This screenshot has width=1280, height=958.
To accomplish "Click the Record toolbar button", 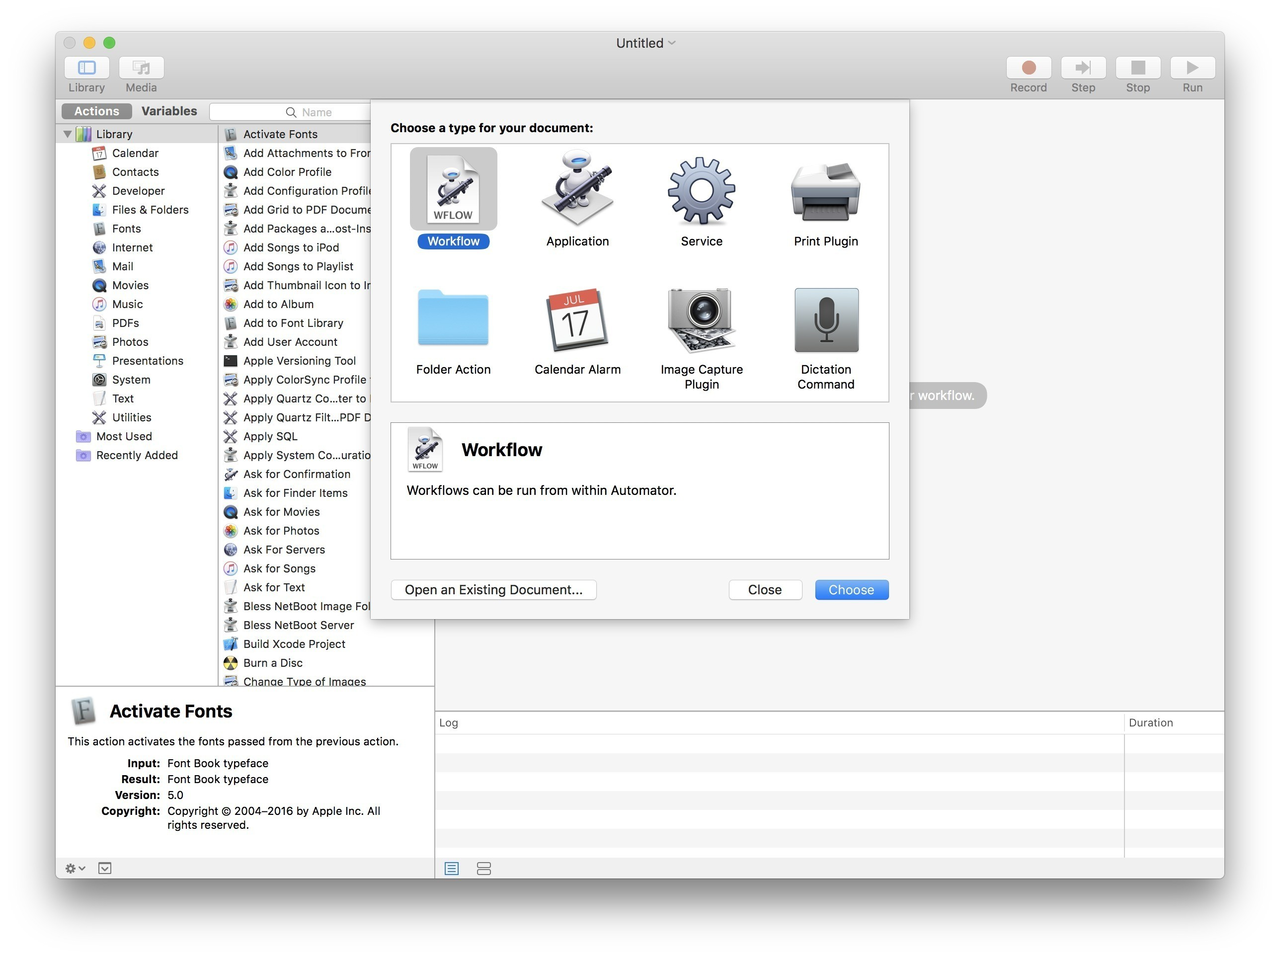I will click(1028, 67).
